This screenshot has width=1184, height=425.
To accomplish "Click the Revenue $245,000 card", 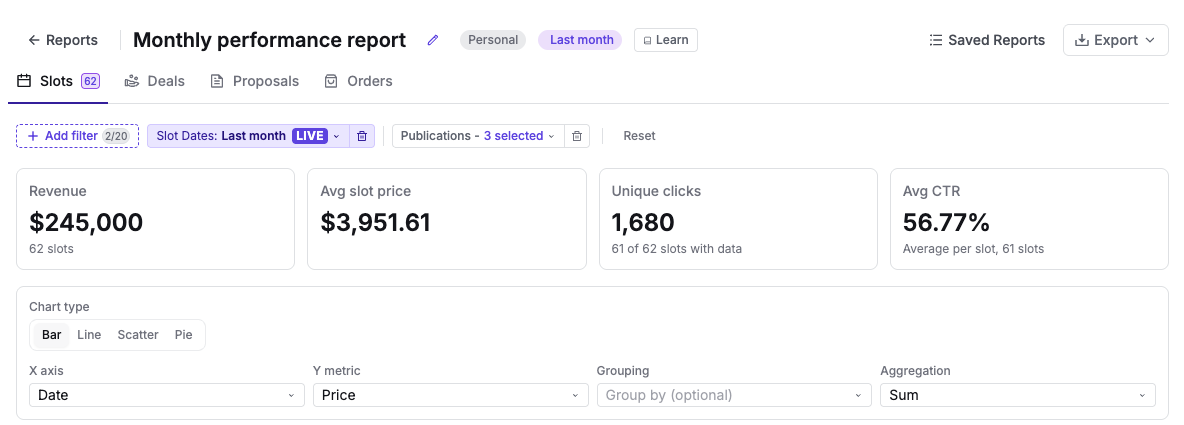I will [156, 219].
